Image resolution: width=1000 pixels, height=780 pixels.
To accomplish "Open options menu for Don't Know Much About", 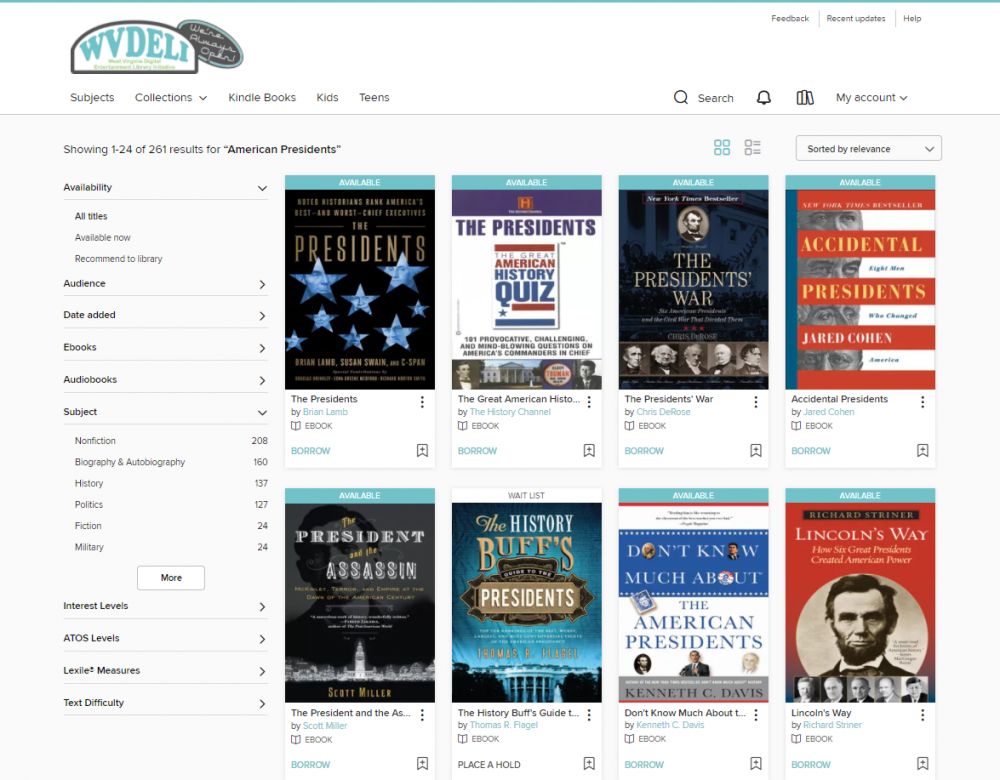I will [756, 715].
